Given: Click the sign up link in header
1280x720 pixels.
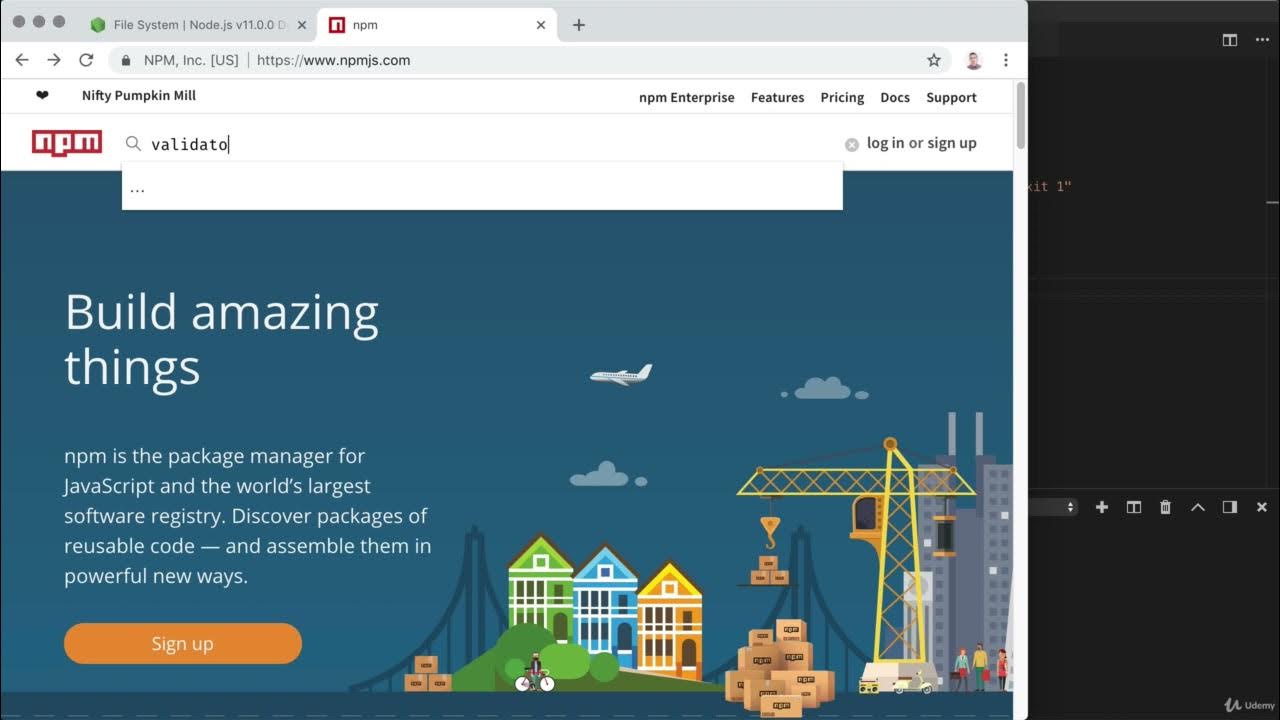Looking at the screenshot, I should (x=952, y=143).
